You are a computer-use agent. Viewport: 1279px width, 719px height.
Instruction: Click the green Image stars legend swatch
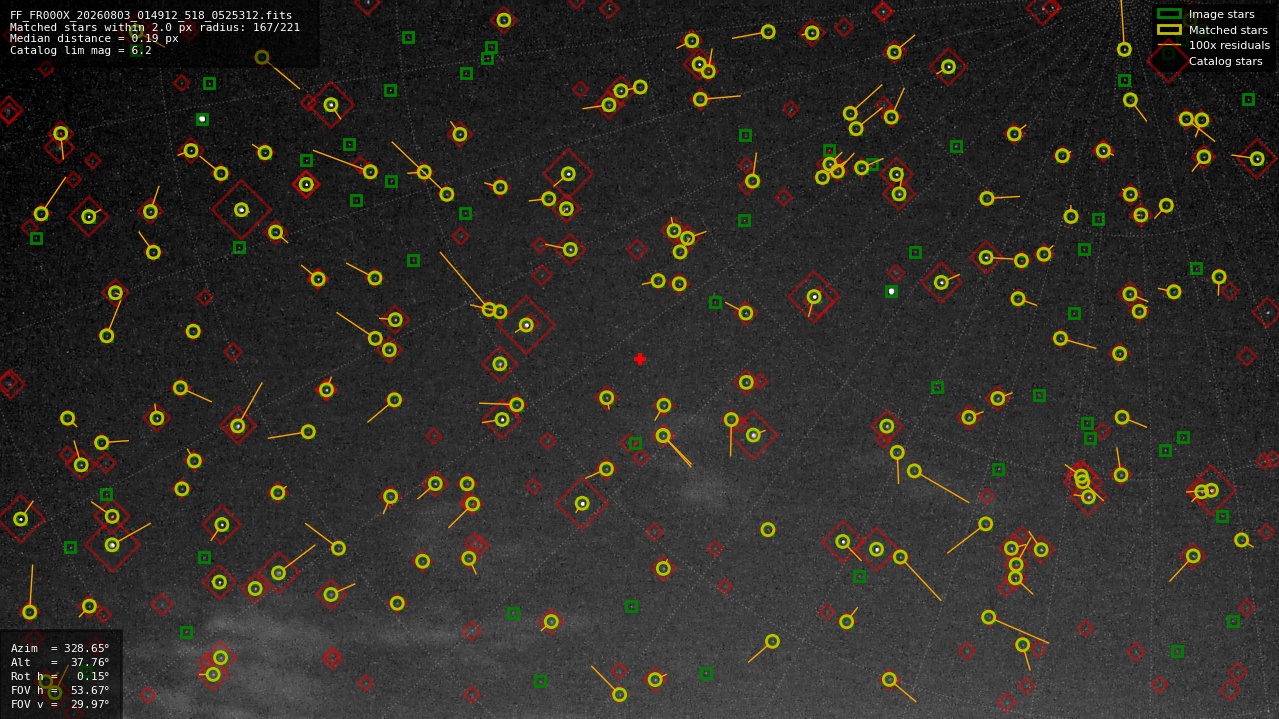coord(1169,14)
